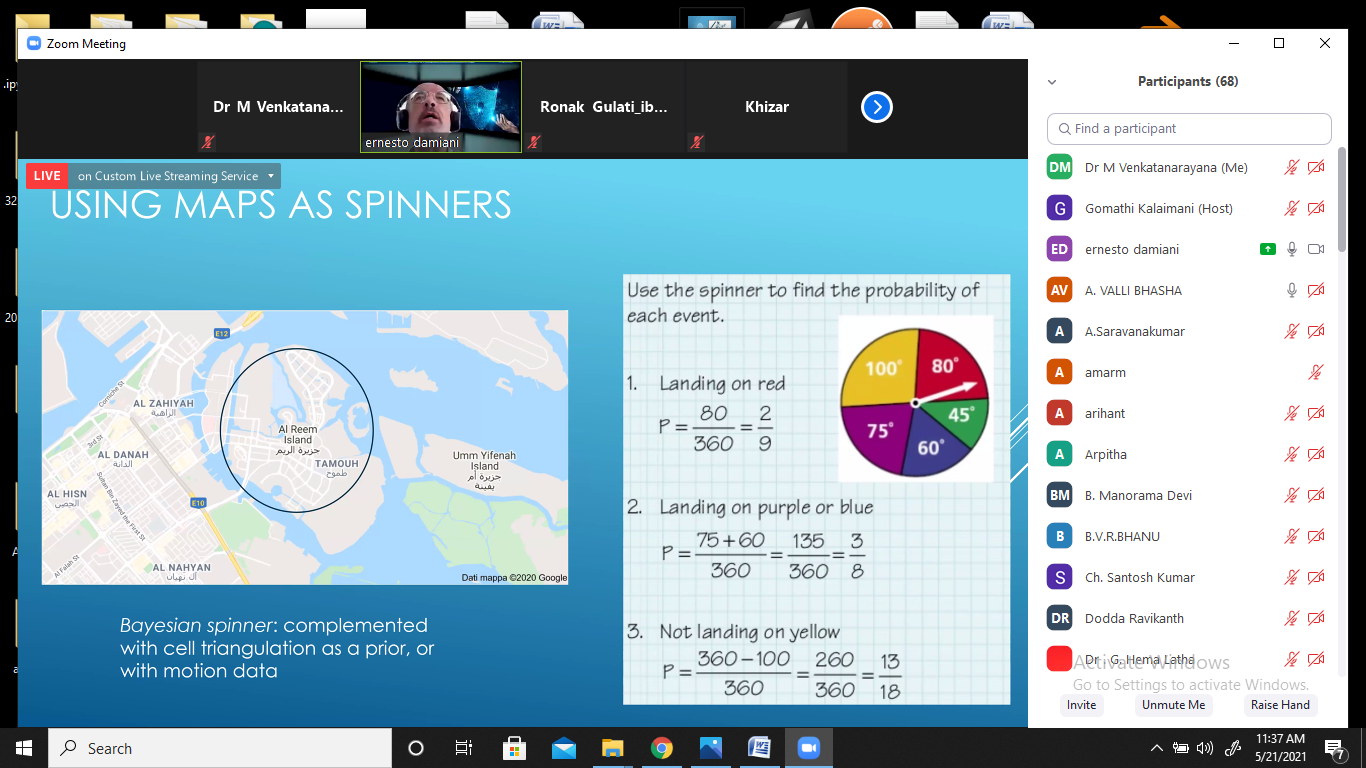This screenshot has height=768, width=1366.
Task: Click in the Find a participant search field
Action: (x=1189, y=129)
